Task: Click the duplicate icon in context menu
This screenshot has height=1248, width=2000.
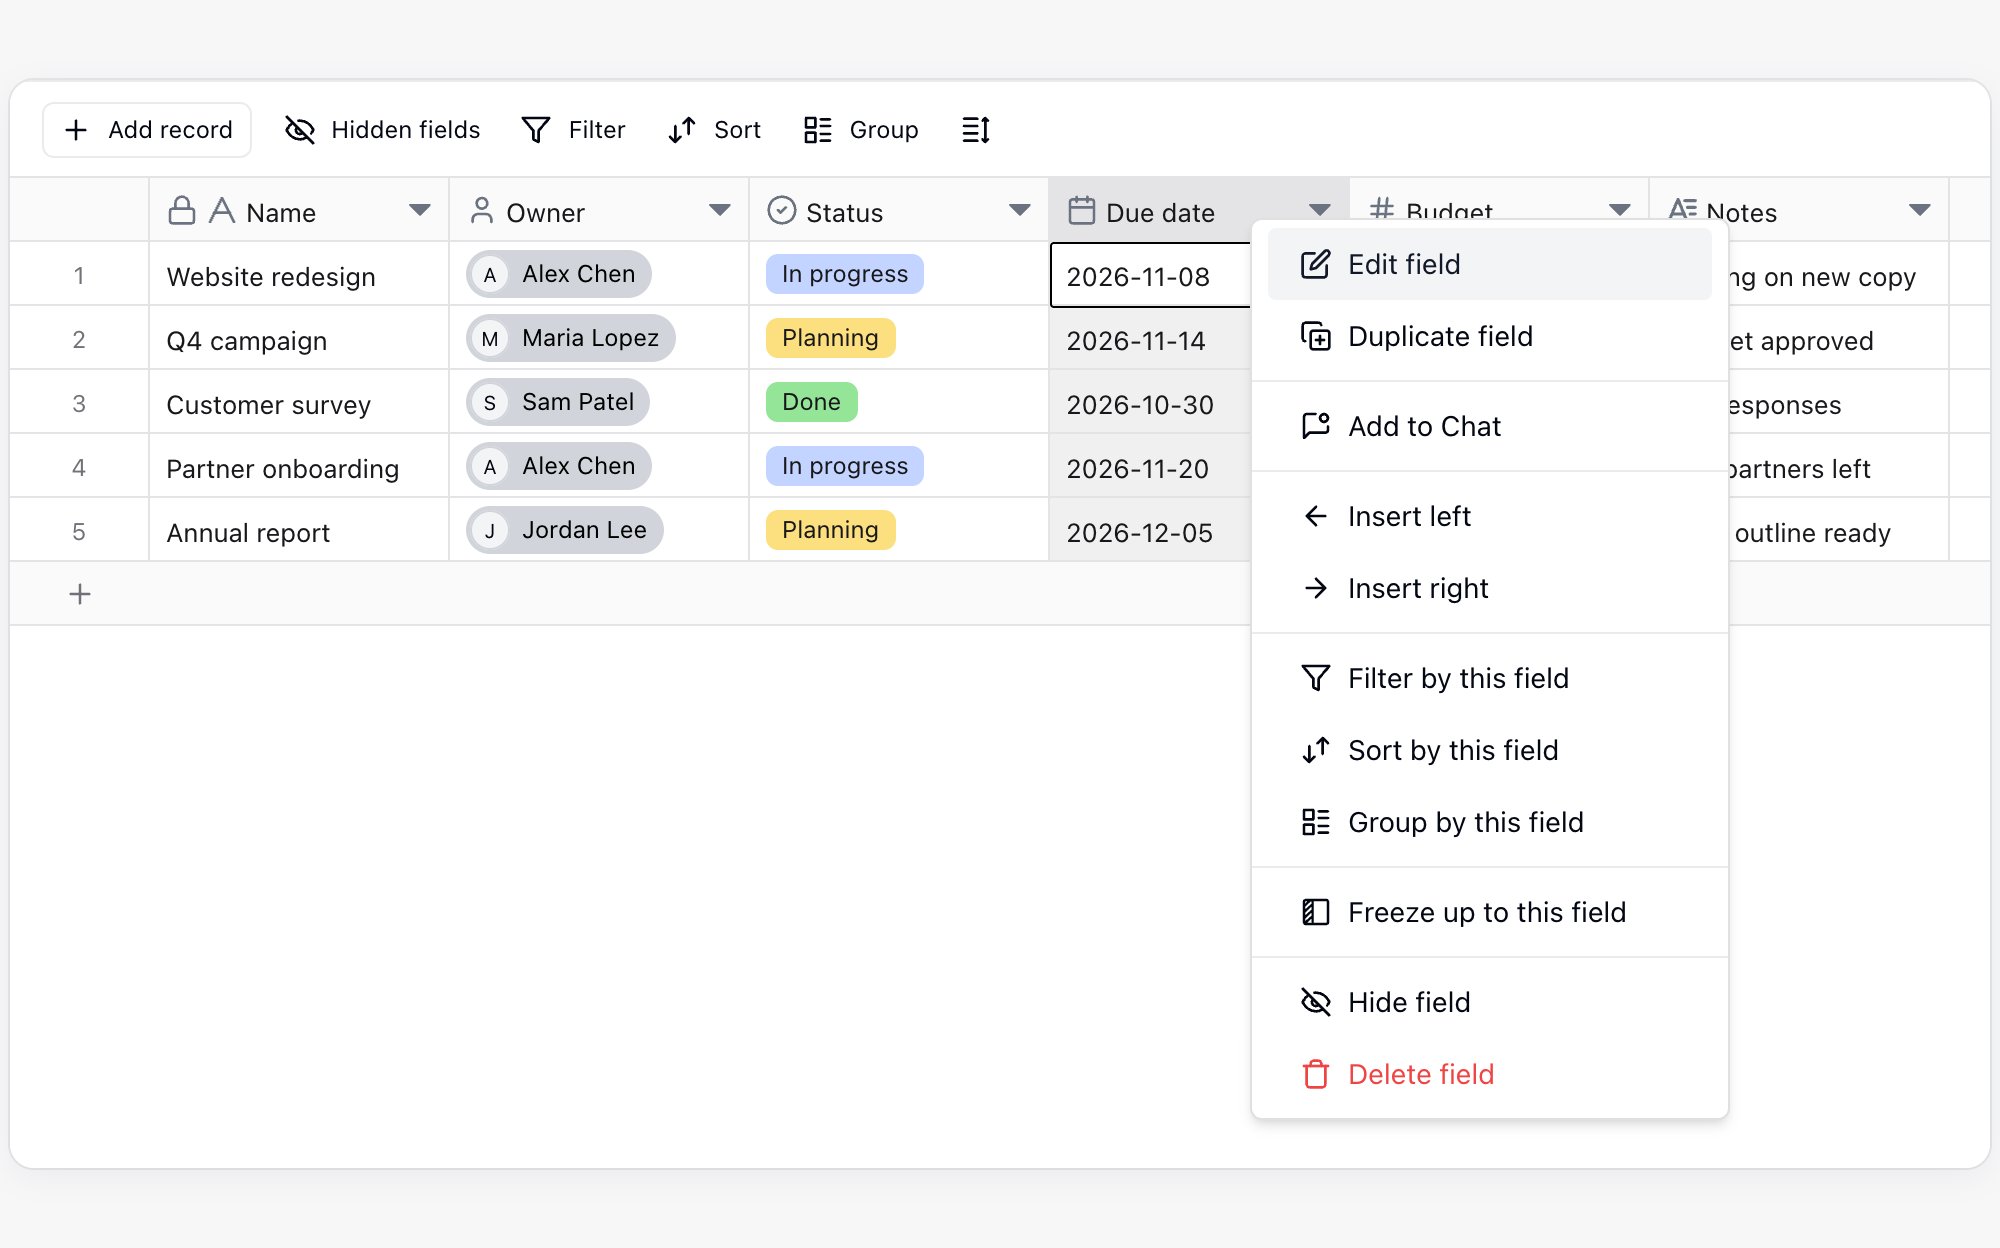Action: [x=1315, y=336]
